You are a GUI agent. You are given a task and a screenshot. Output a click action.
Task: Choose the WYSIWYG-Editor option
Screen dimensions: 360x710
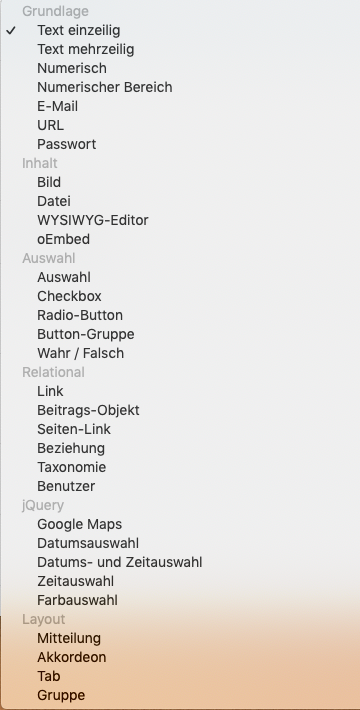coord(180,221)
